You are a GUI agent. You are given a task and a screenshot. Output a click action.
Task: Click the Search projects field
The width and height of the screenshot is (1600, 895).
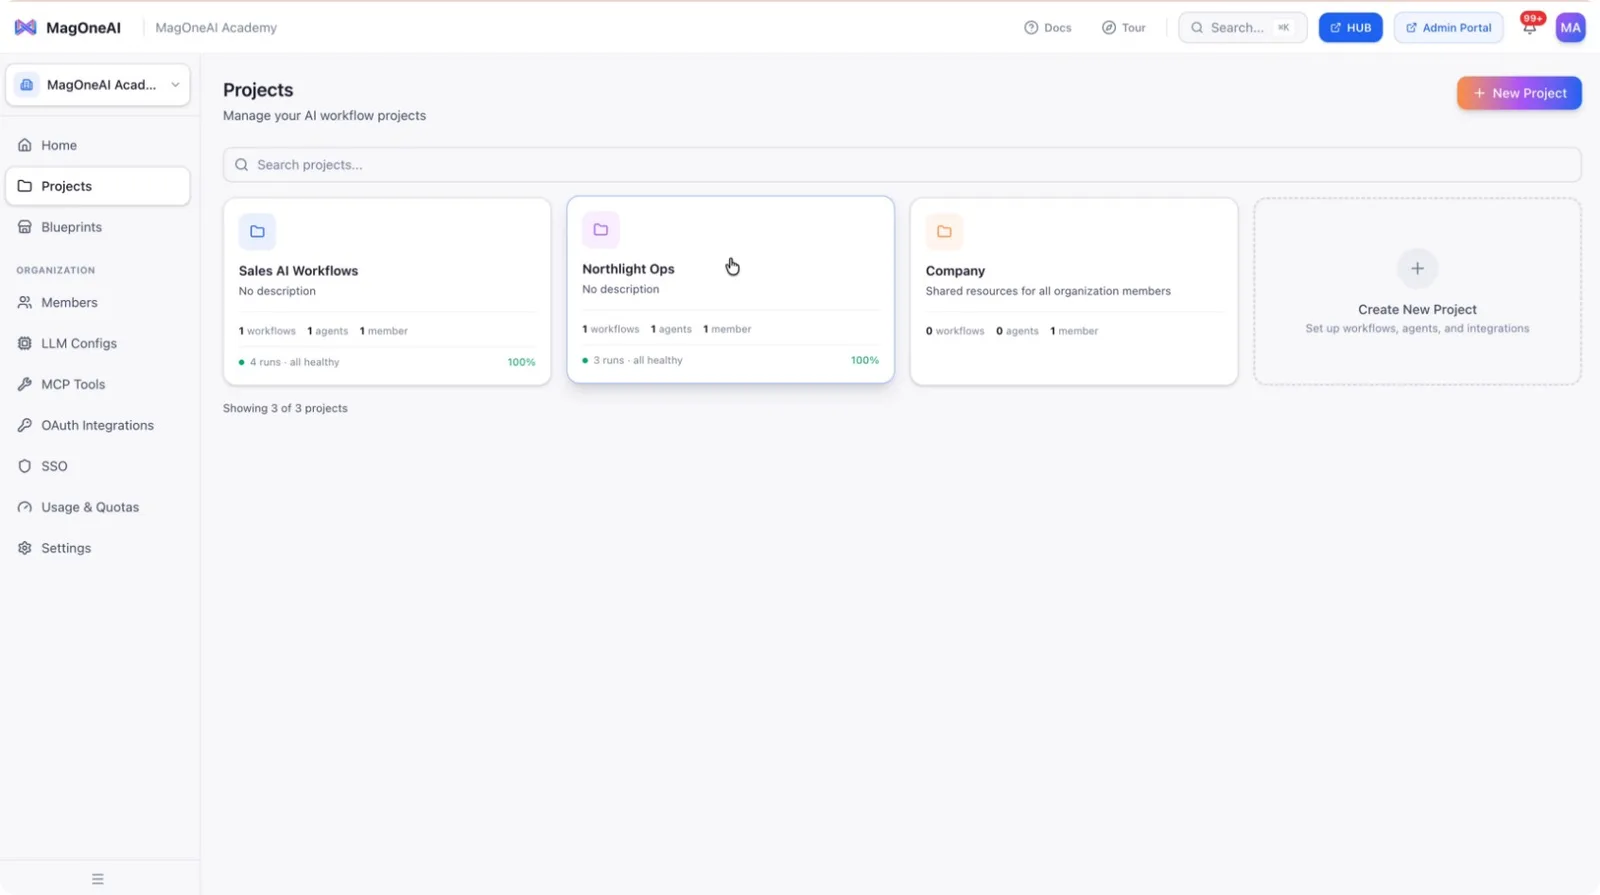[x=902, y=165]
